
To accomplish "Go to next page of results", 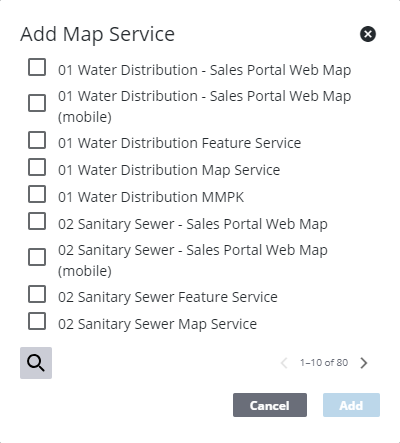I will point(364,363).
